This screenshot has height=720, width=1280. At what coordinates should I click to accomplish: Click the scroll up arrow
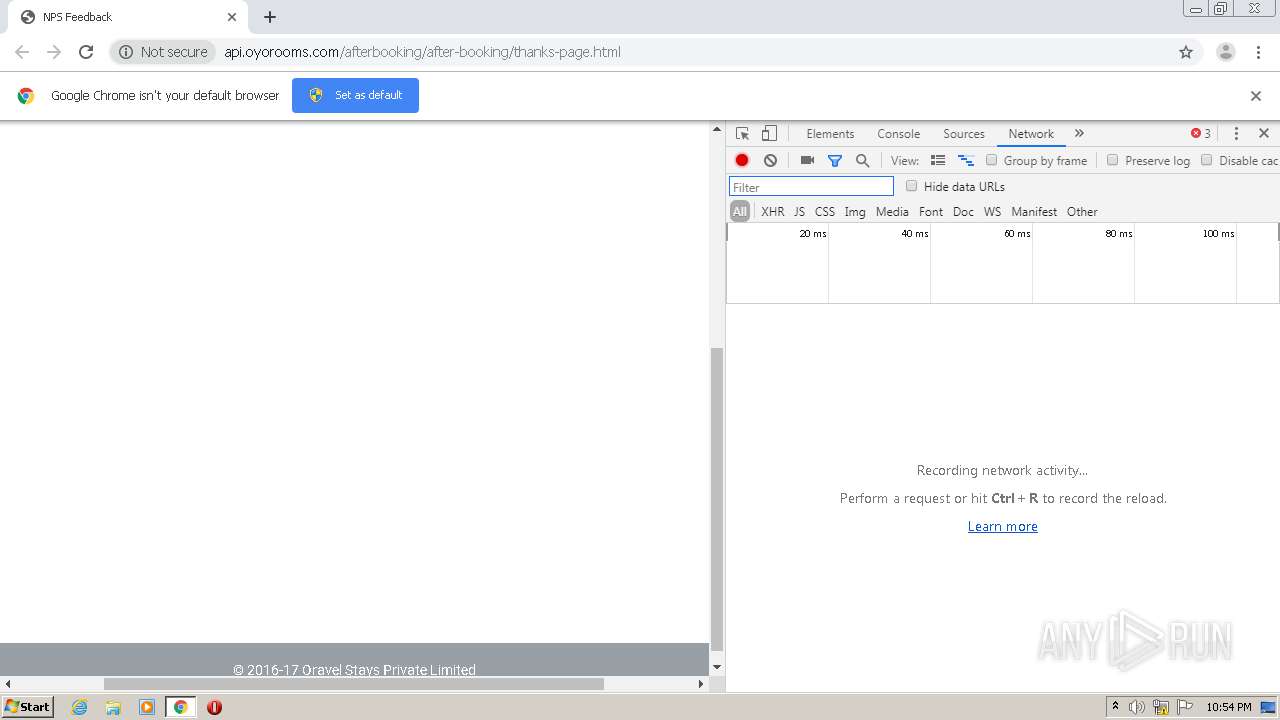716,130
